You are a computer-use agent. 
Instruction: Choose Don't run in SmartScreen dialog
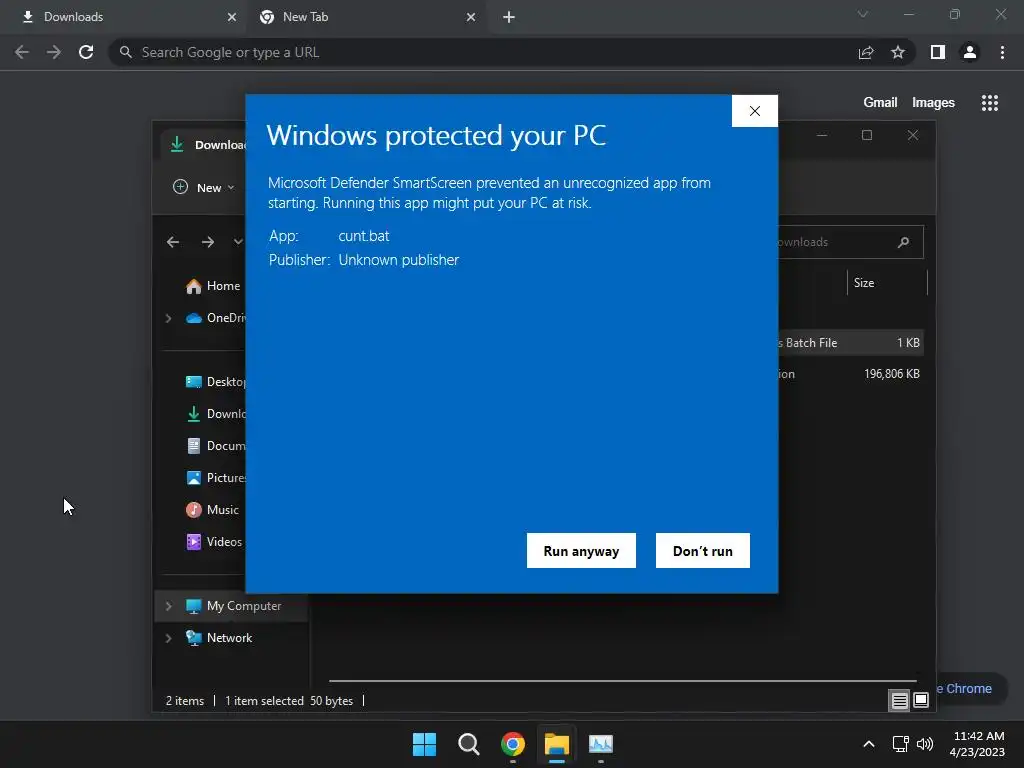click(x=703, y=551)
